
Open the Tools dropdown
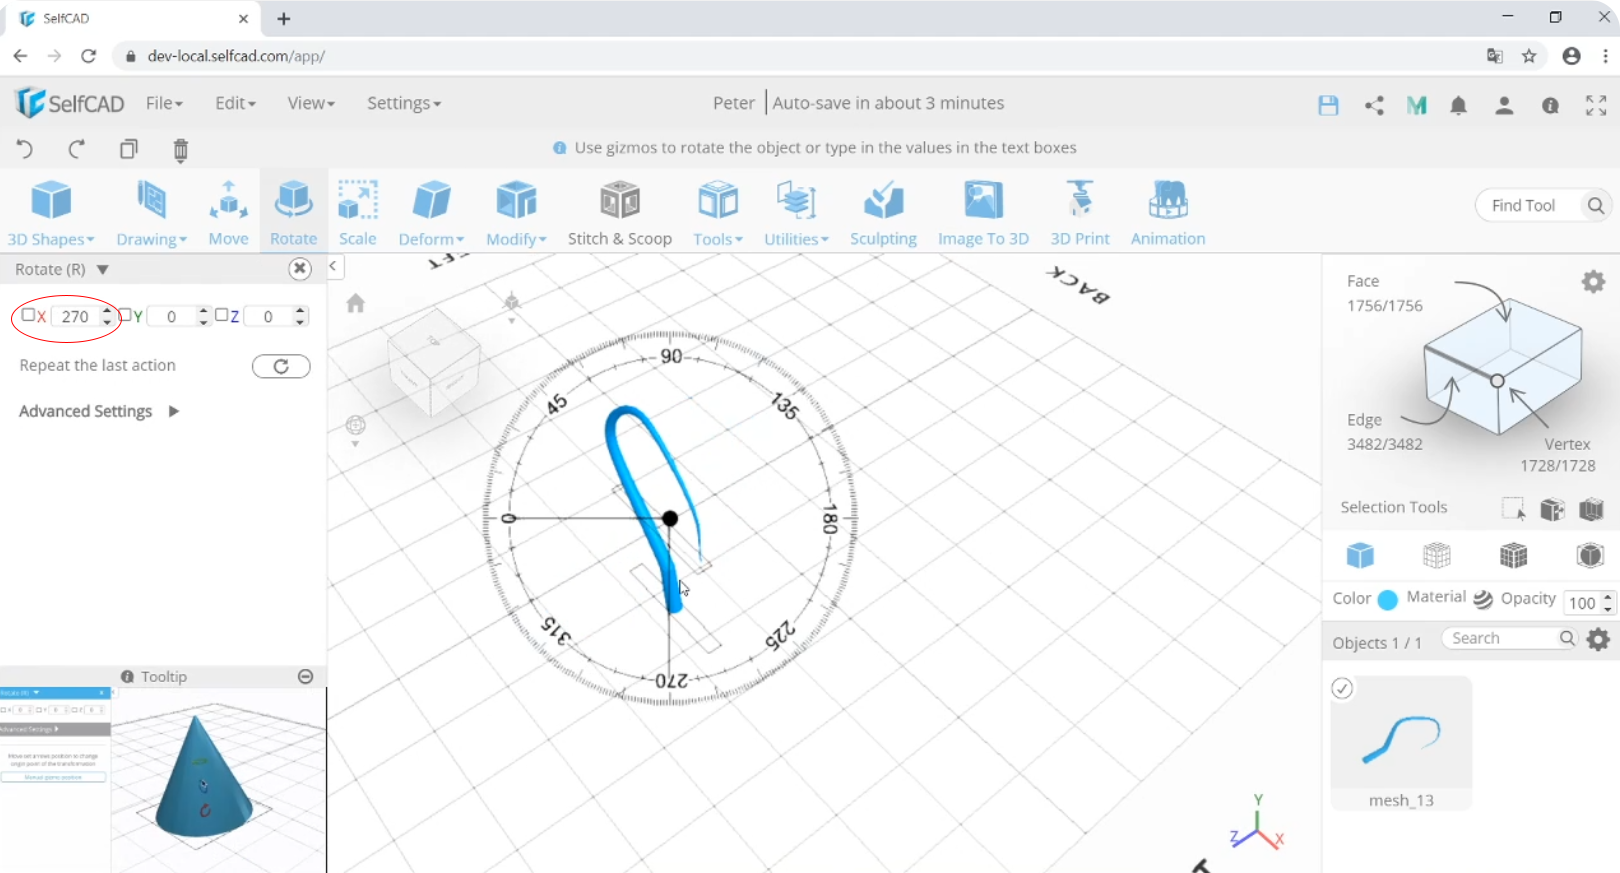[718, 212]
